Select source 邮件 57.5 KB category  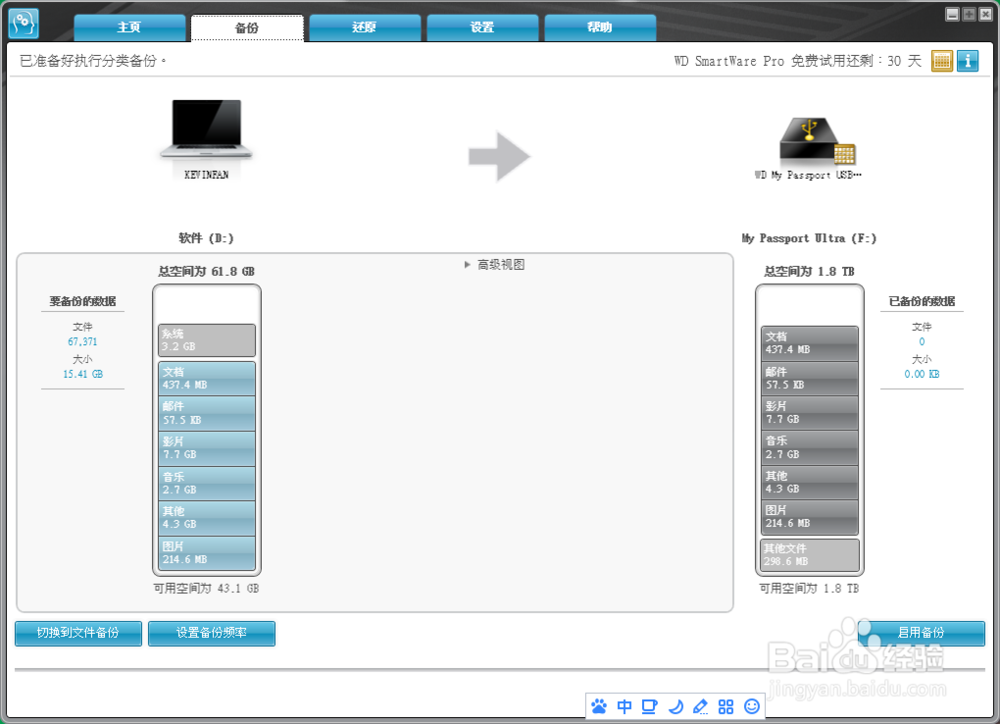pyautogui.click(x=207, y=413)
